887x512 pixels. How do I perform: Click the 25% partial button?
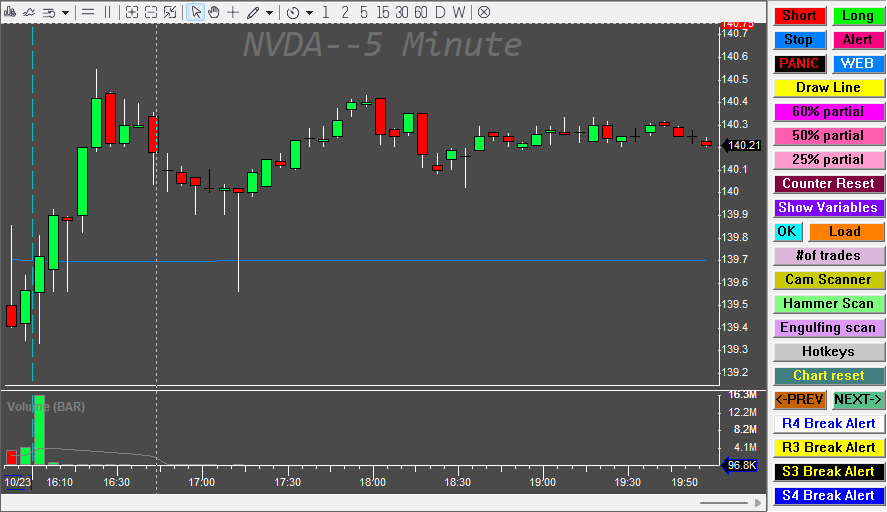coord(829,160)
